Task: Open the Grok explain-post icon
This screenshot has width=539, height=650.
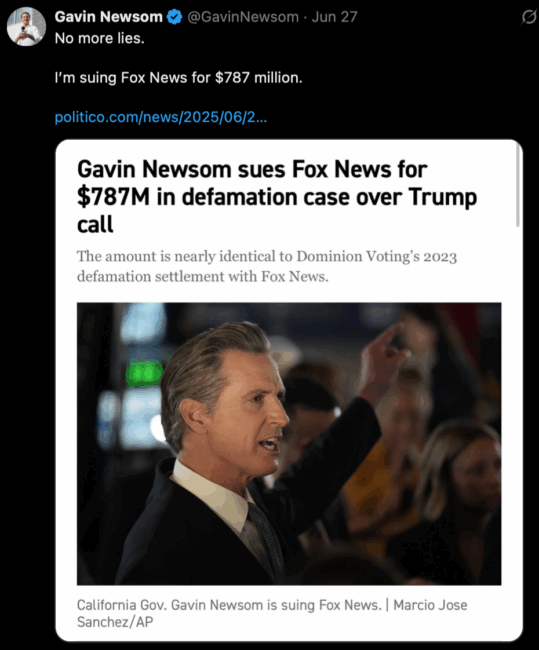Action: [528, 17]
